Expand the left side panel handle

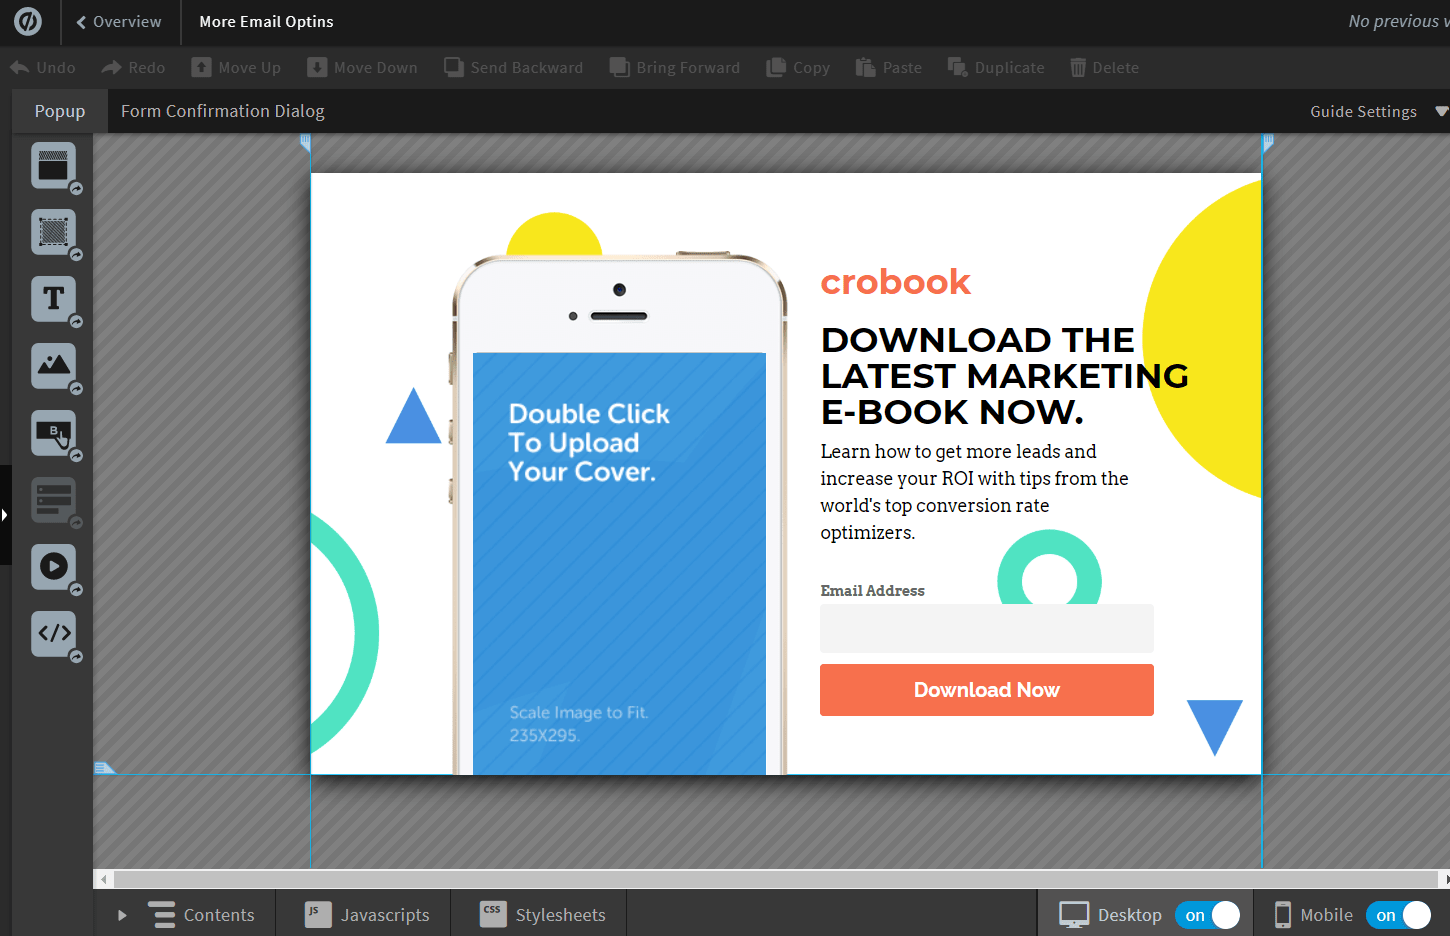(5, 515)
